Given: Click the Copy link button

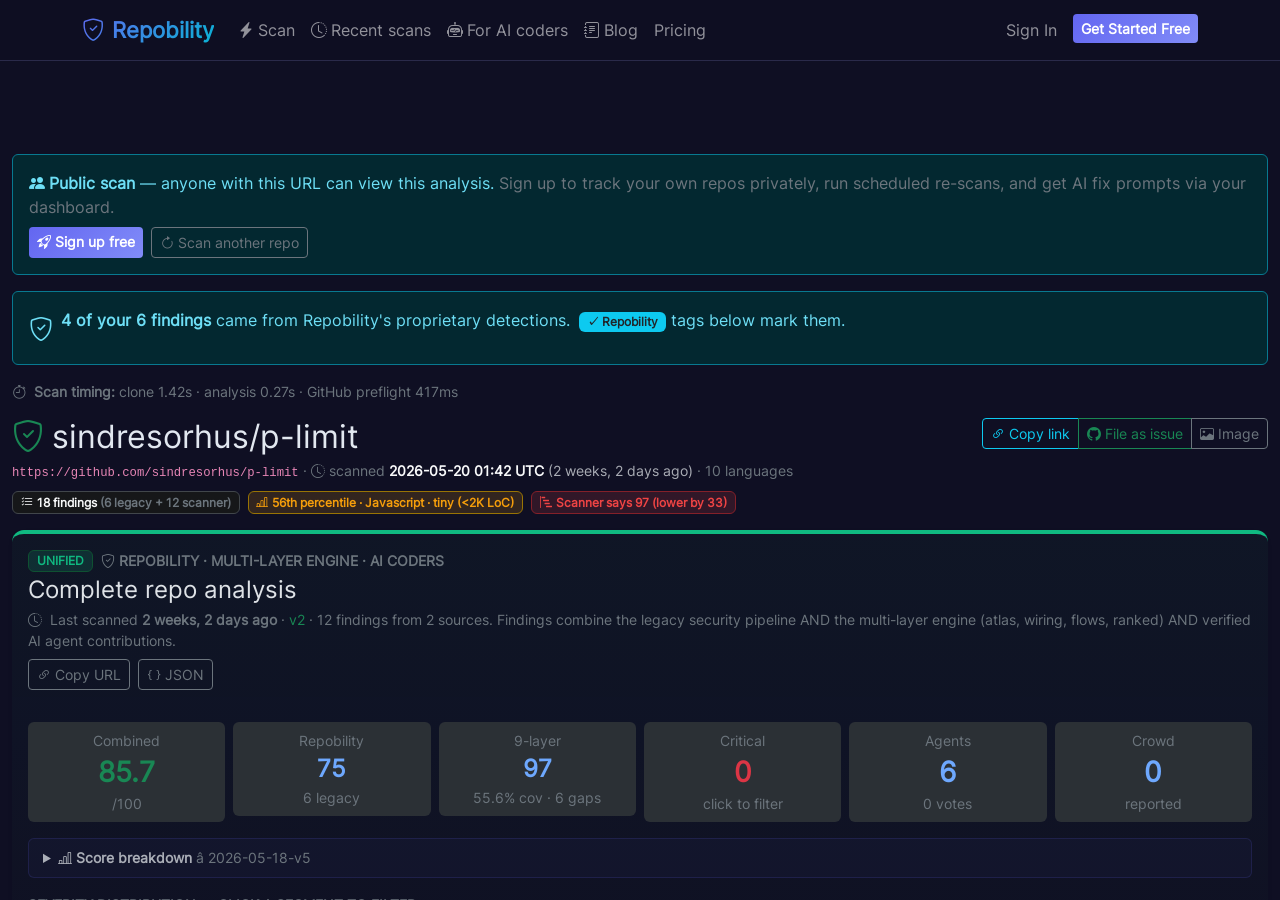Looking at the screenshot, I should (x=1030, y=433).
